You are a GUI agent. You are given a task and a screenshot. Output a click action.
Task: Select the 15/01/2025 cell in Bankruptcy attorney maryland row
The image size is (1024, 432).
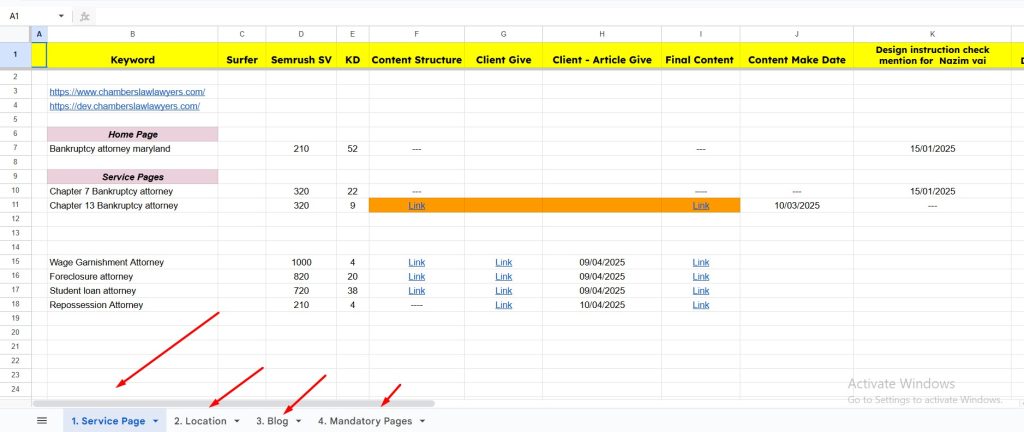coord(932,149)
